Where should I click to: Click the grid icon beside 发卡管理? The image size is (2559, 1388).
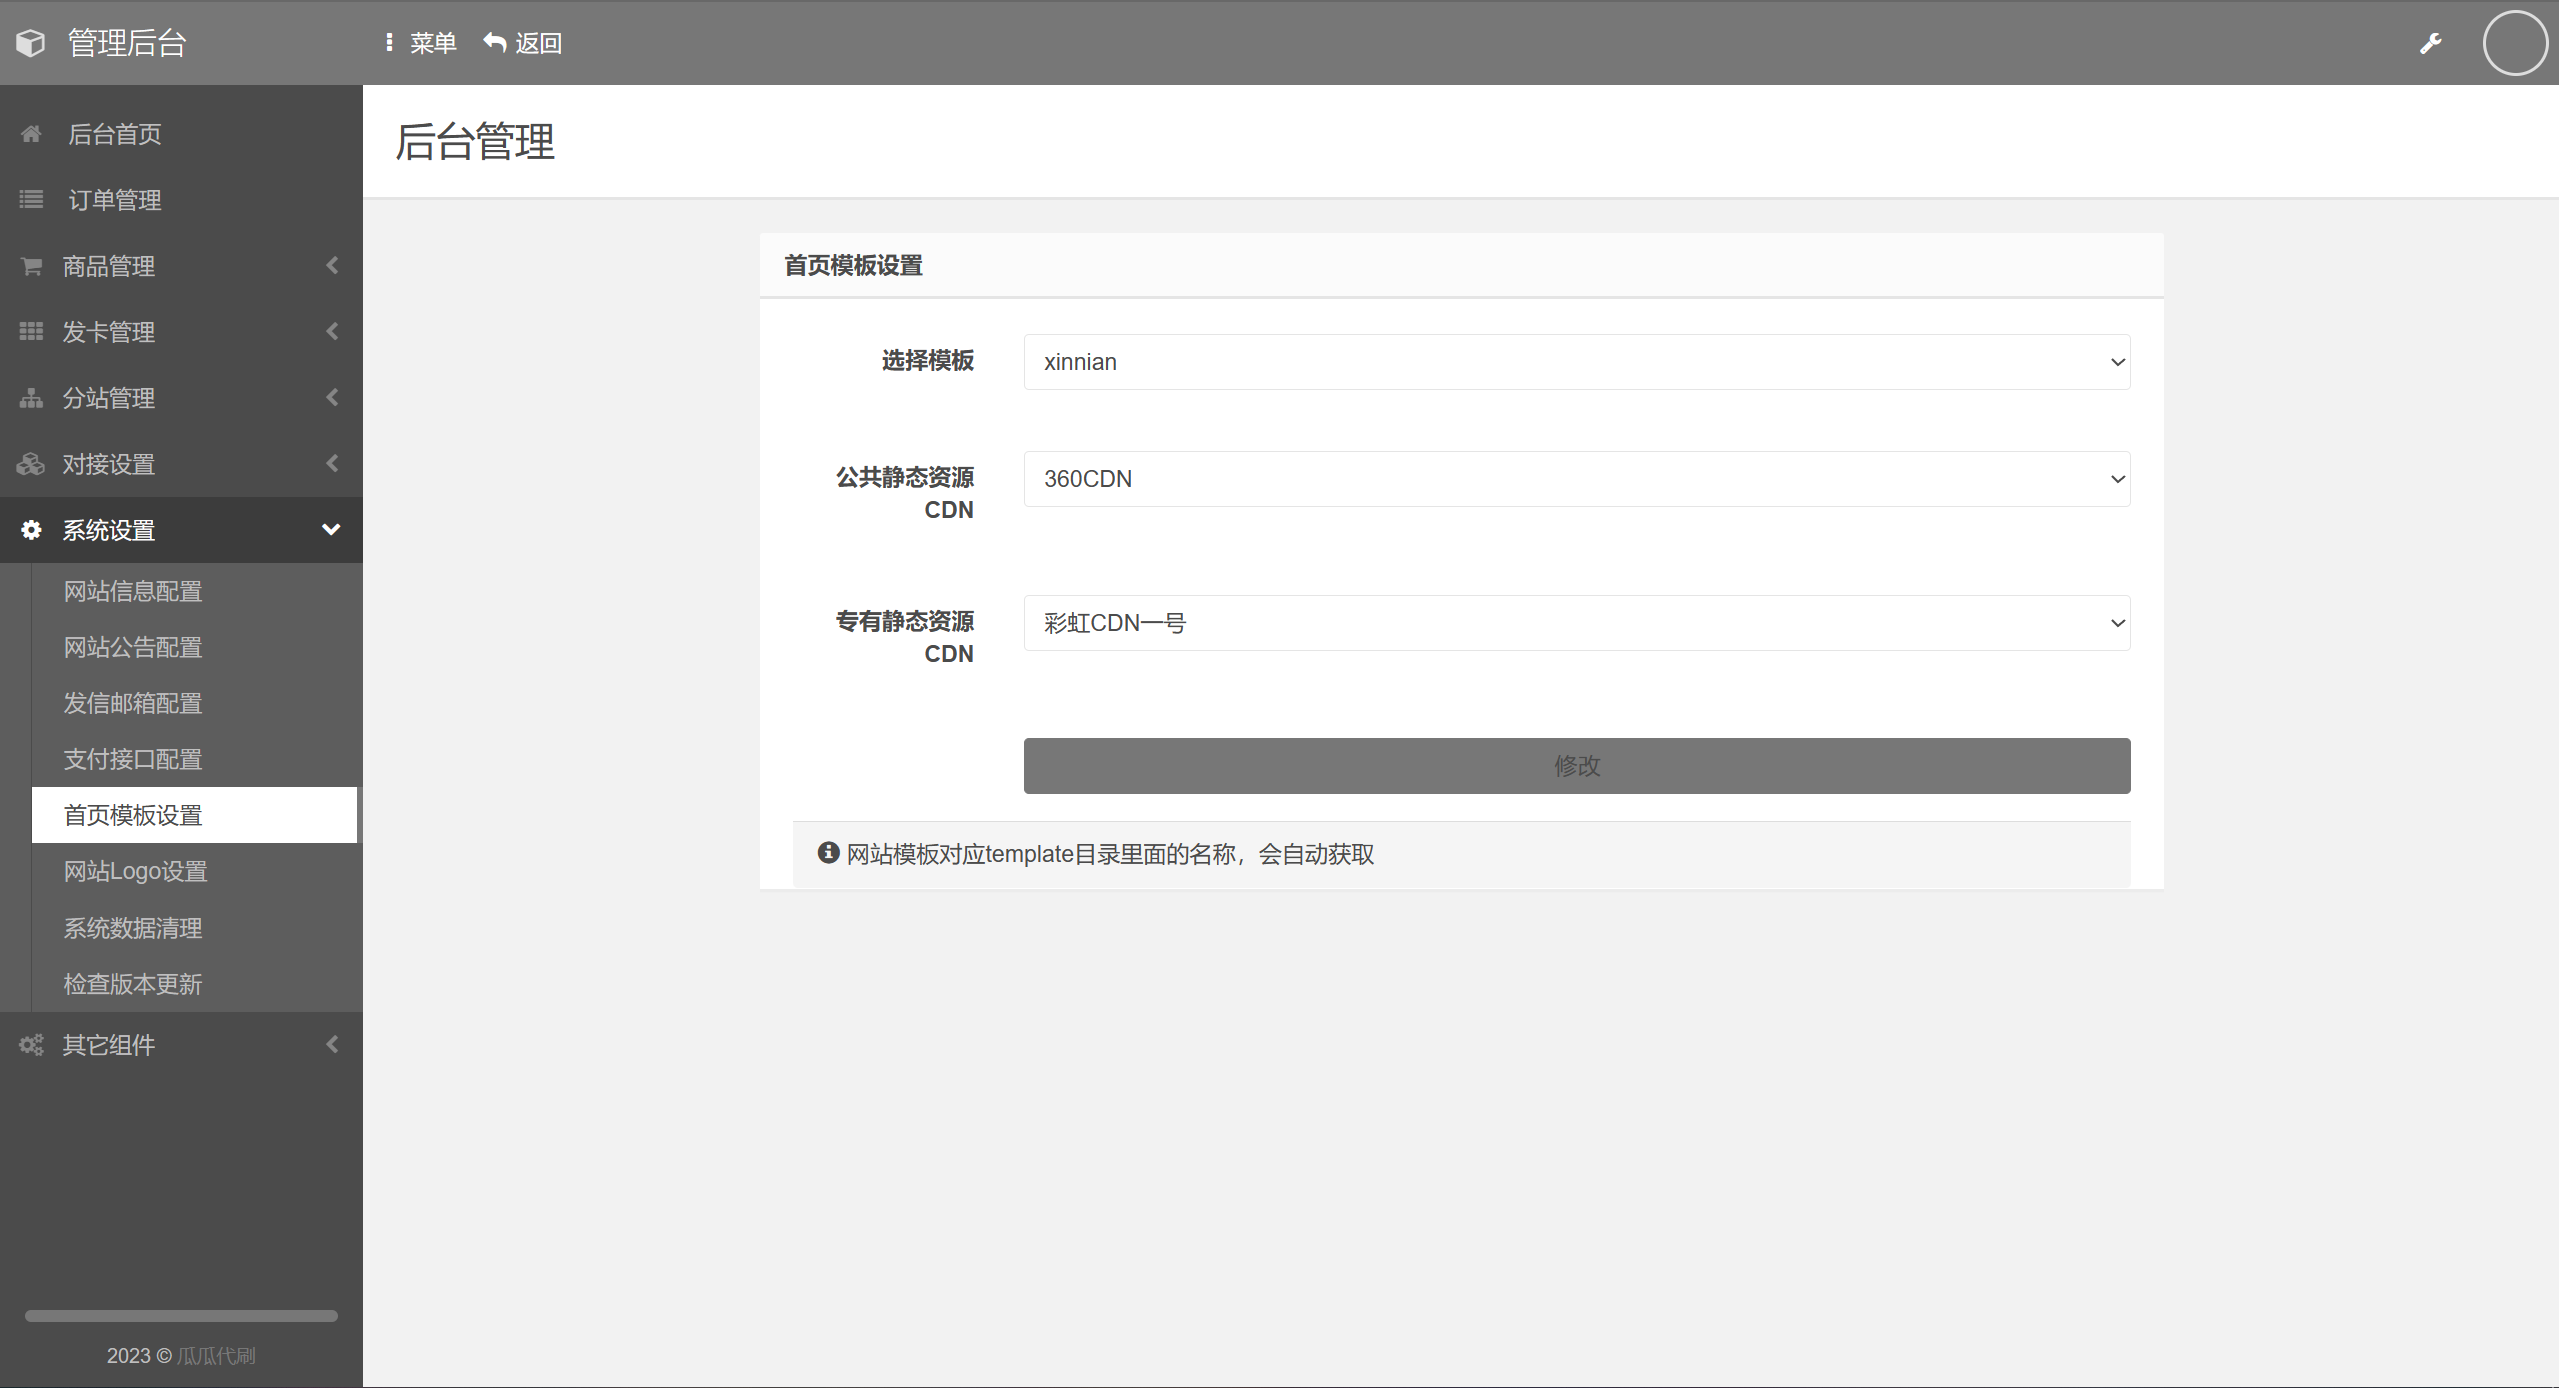[31, 331]
